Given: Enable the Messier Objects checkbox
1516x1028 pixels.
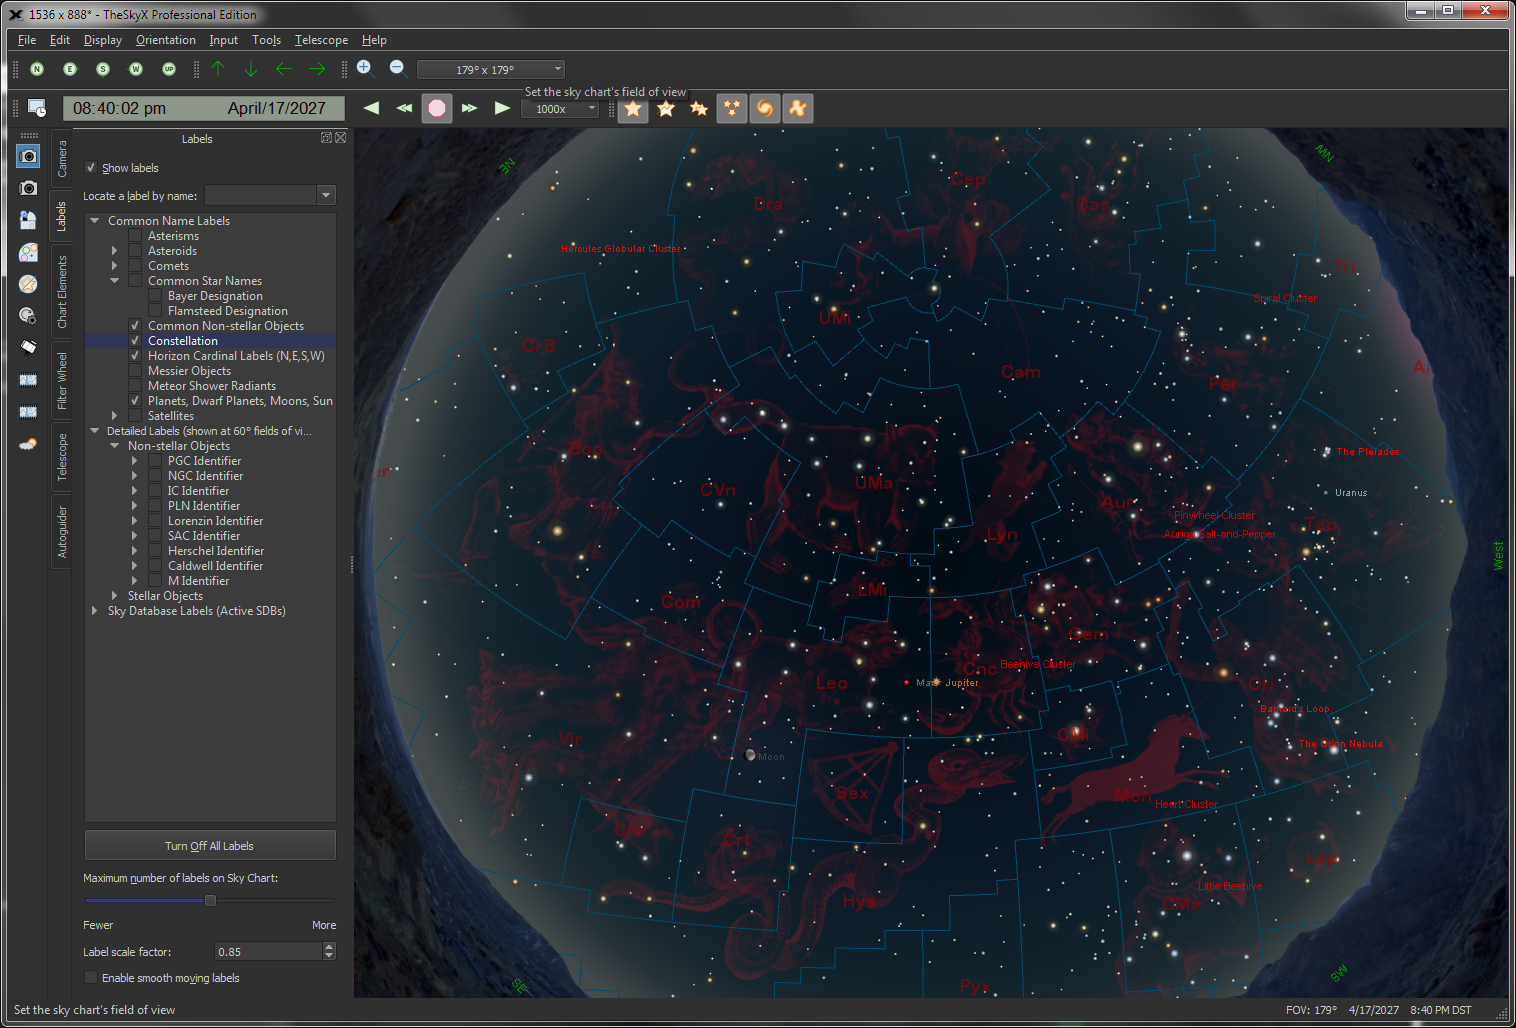Looking at the screenshot, I should tap(135, 371).
